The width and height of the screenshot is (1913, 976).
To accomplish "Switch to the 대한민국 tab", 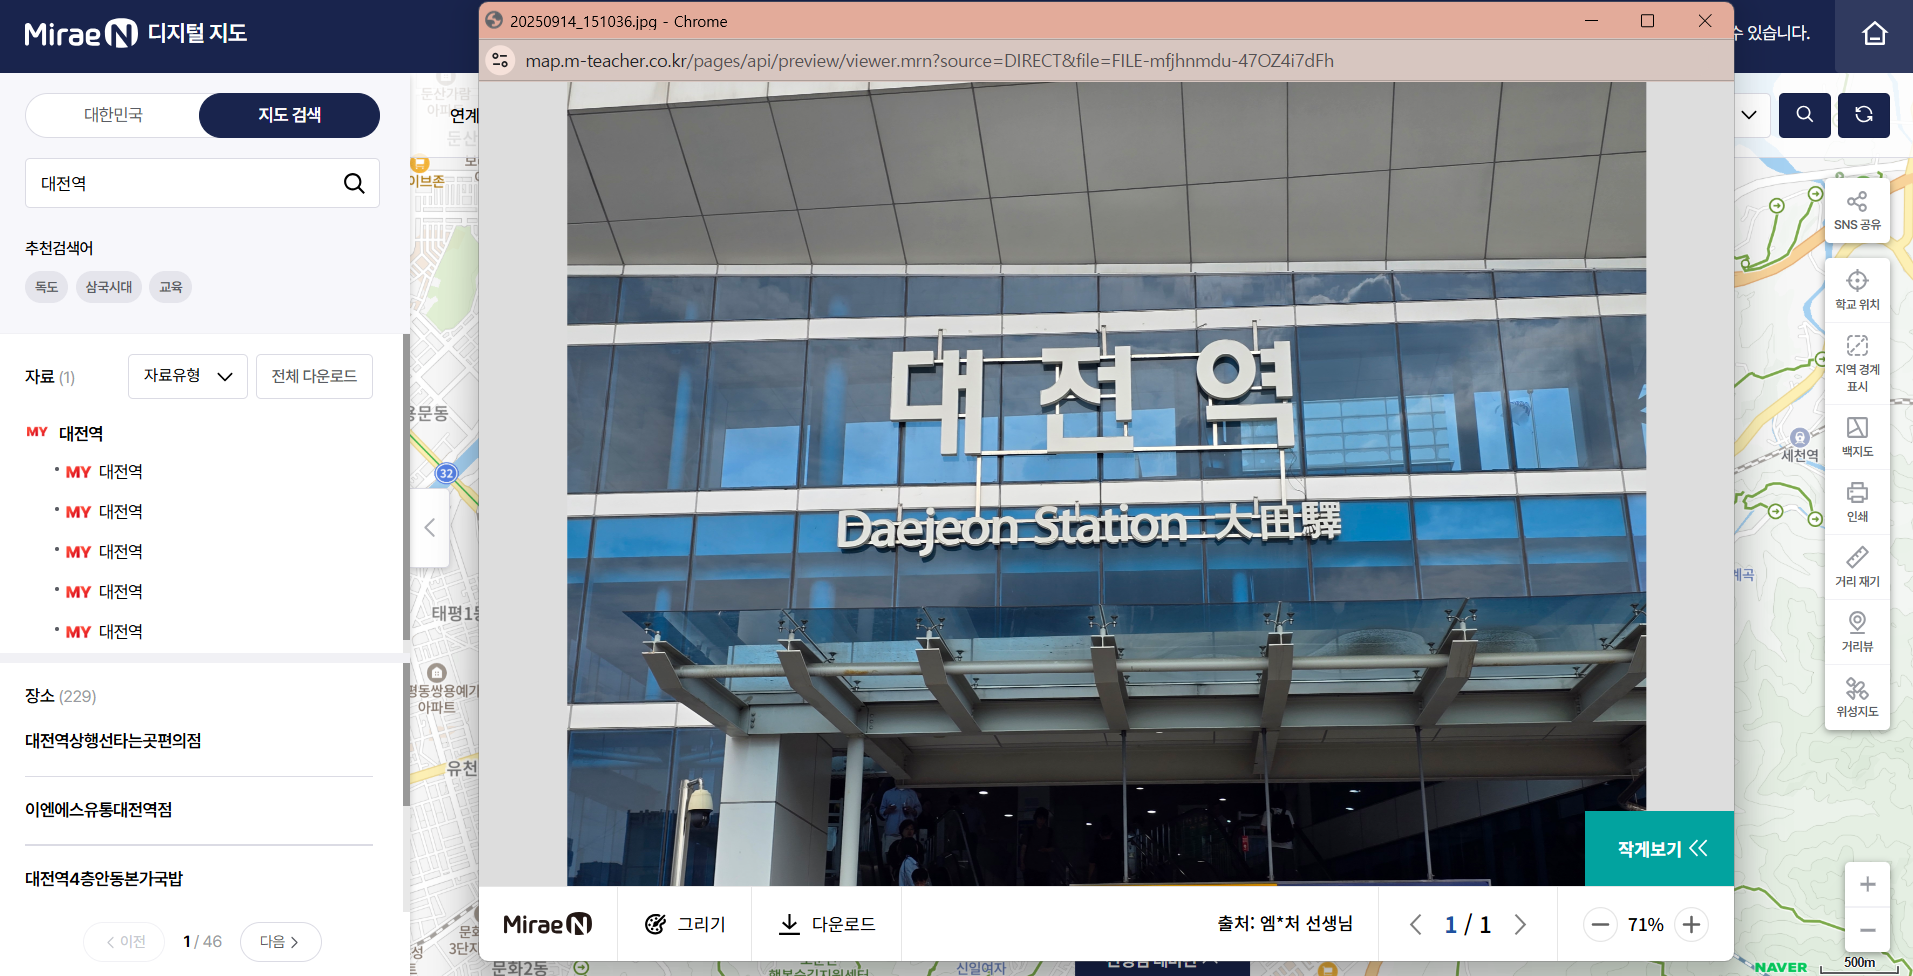I will pyautogui.click(x=113, y=115).
